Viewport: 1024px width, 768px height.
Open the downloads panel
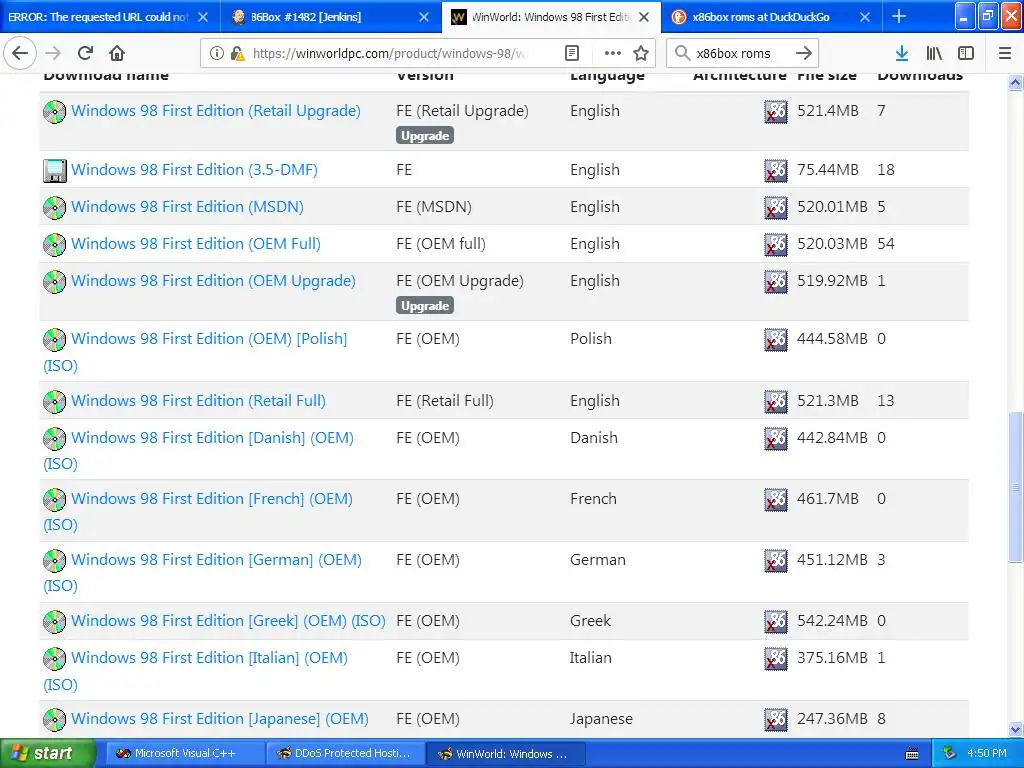click(x=902, y=53)
